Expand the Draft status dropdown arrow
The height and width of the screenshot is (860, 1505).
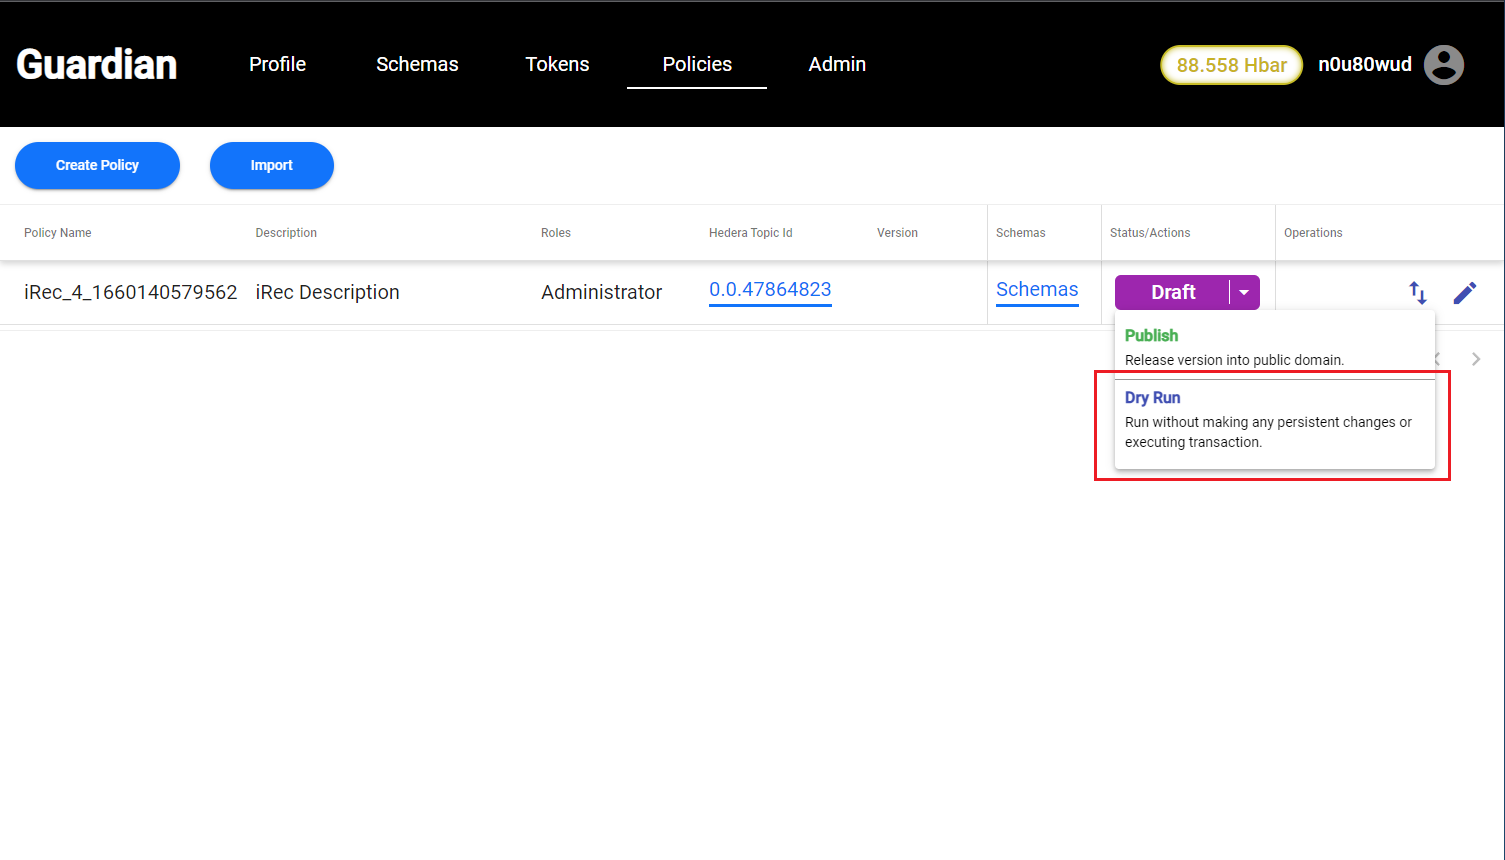click(1244, 292)
